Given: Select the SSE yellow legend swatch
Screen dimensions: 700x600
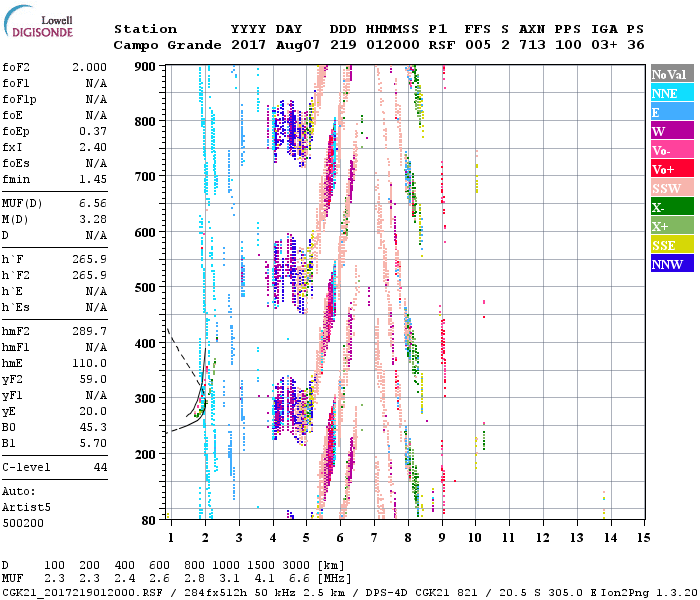Looking at the screenshot, I should [x=671, y=245].
